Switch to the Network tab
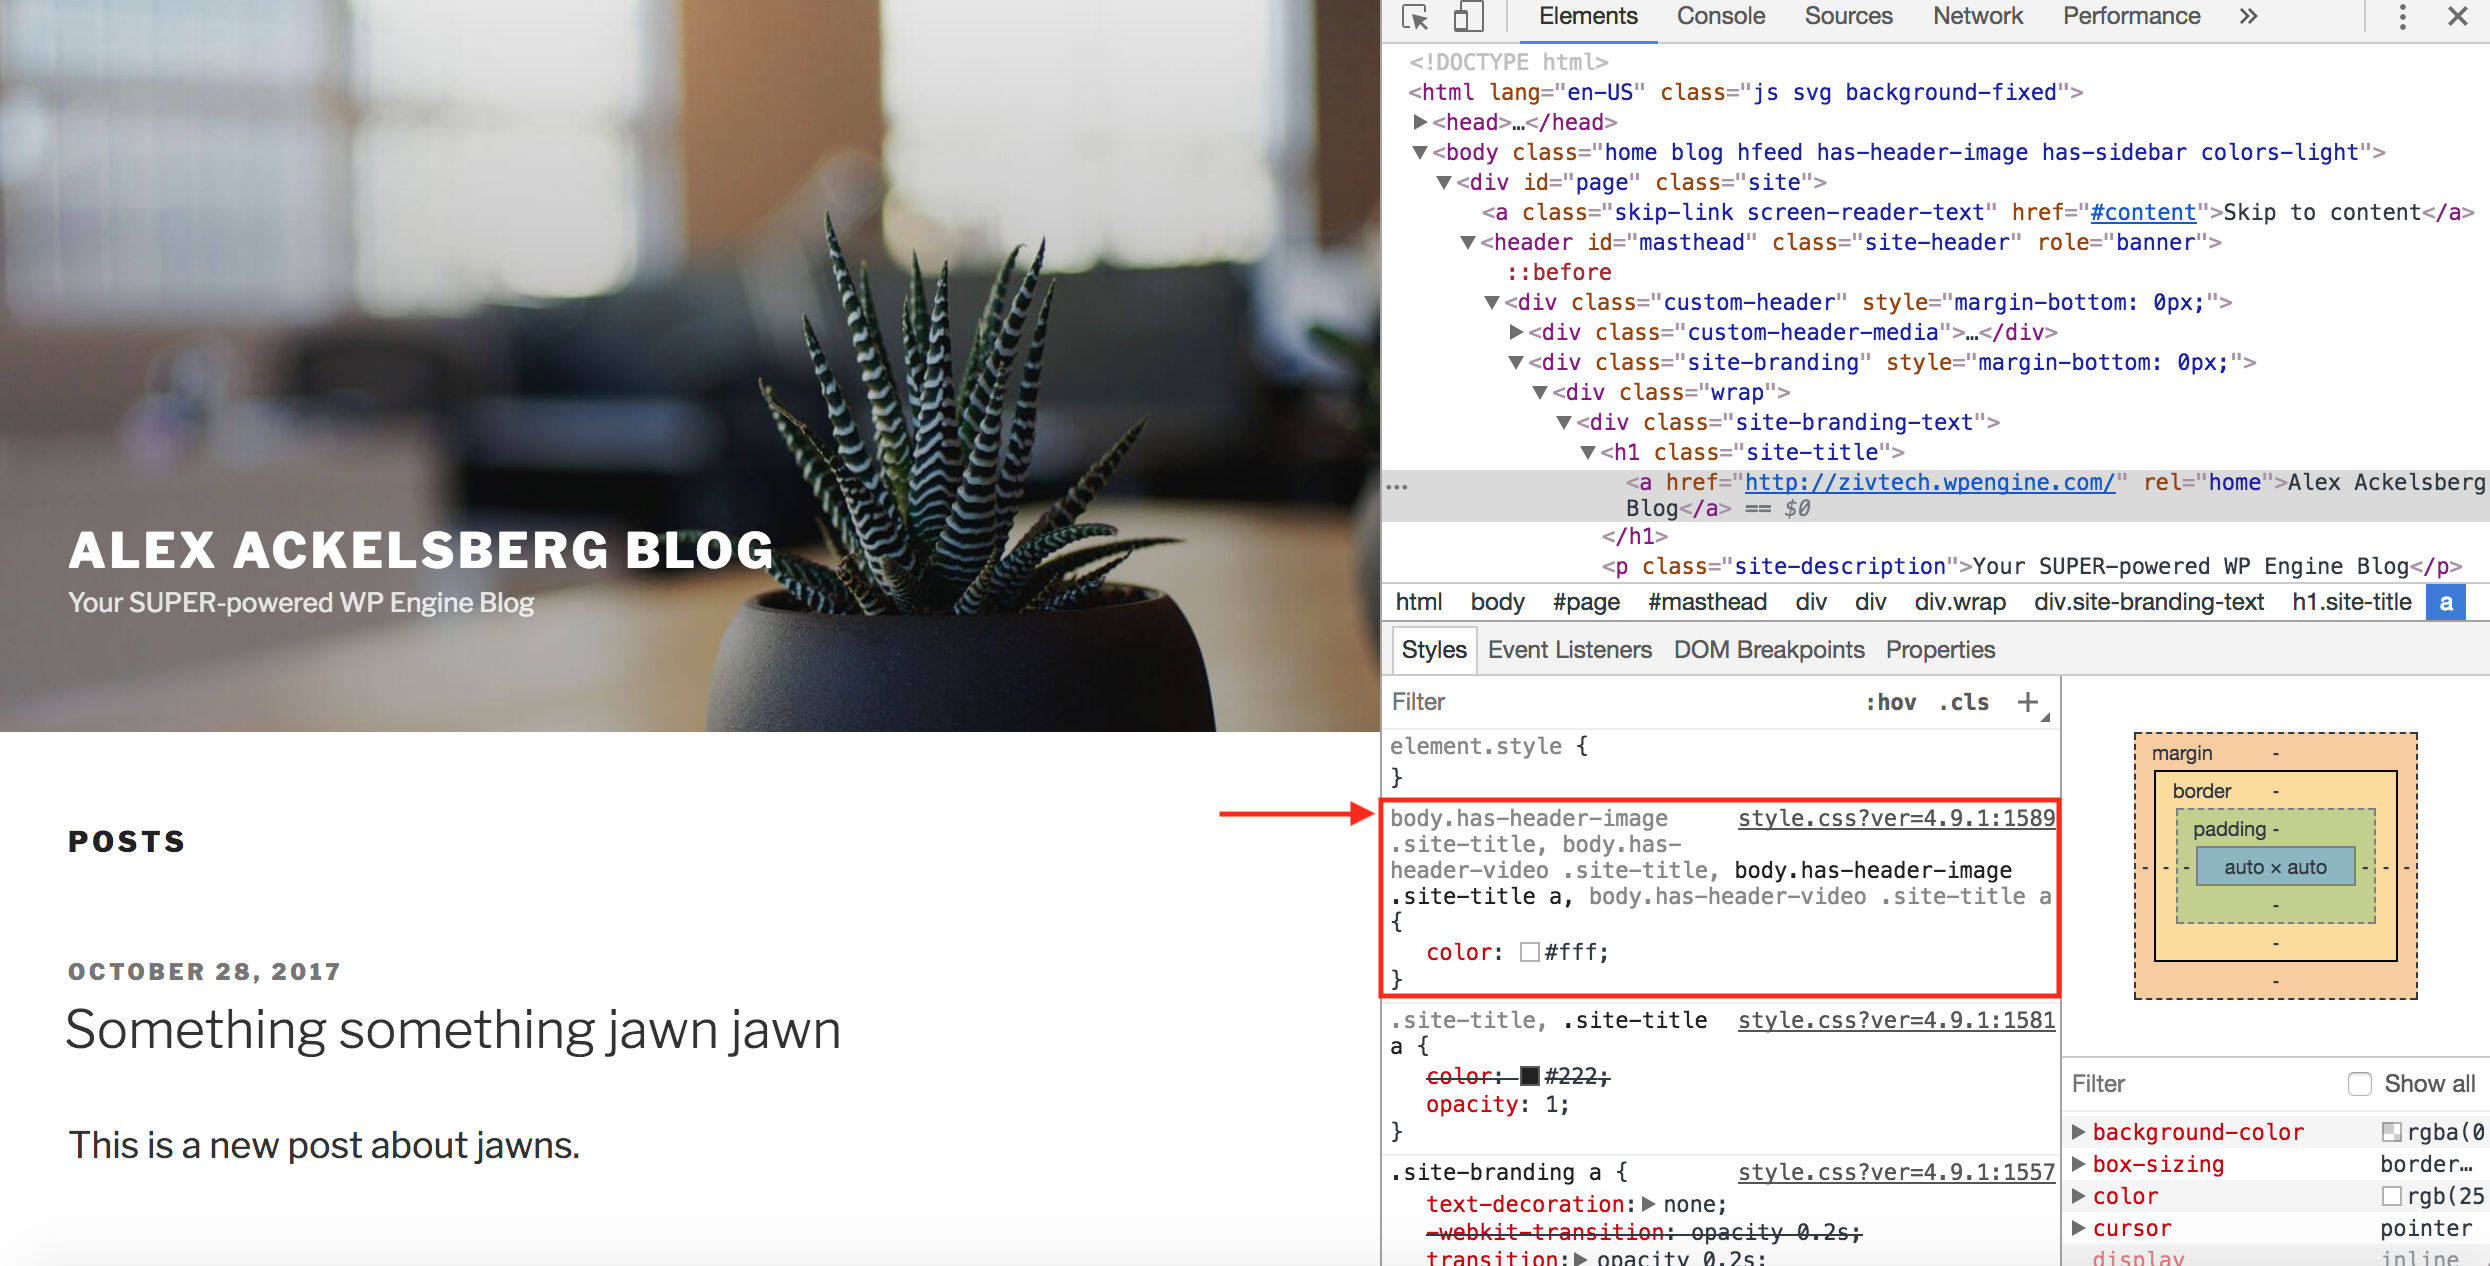Screen dimensions: 2490x1266 tap(1977, 16)
